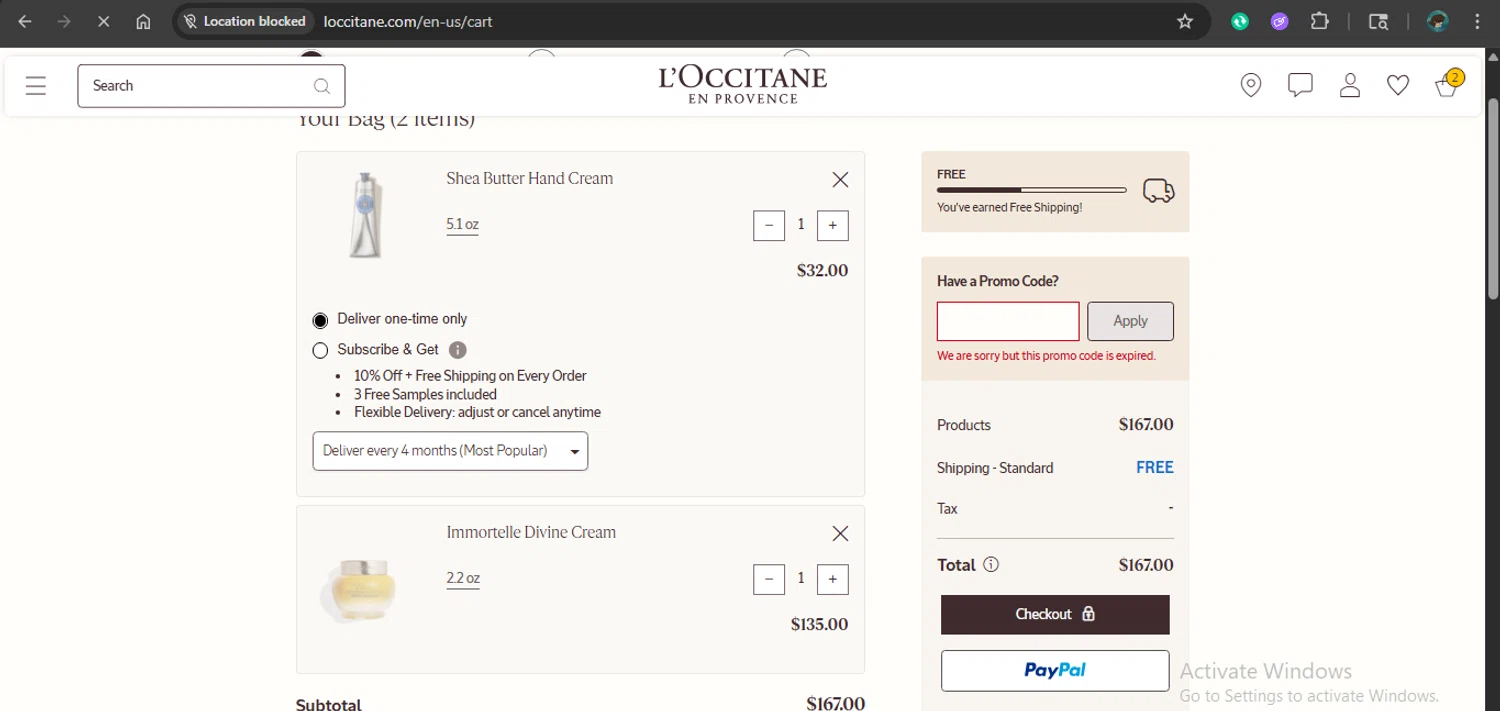Select the Subscribe & Get option

pos(320,350)
